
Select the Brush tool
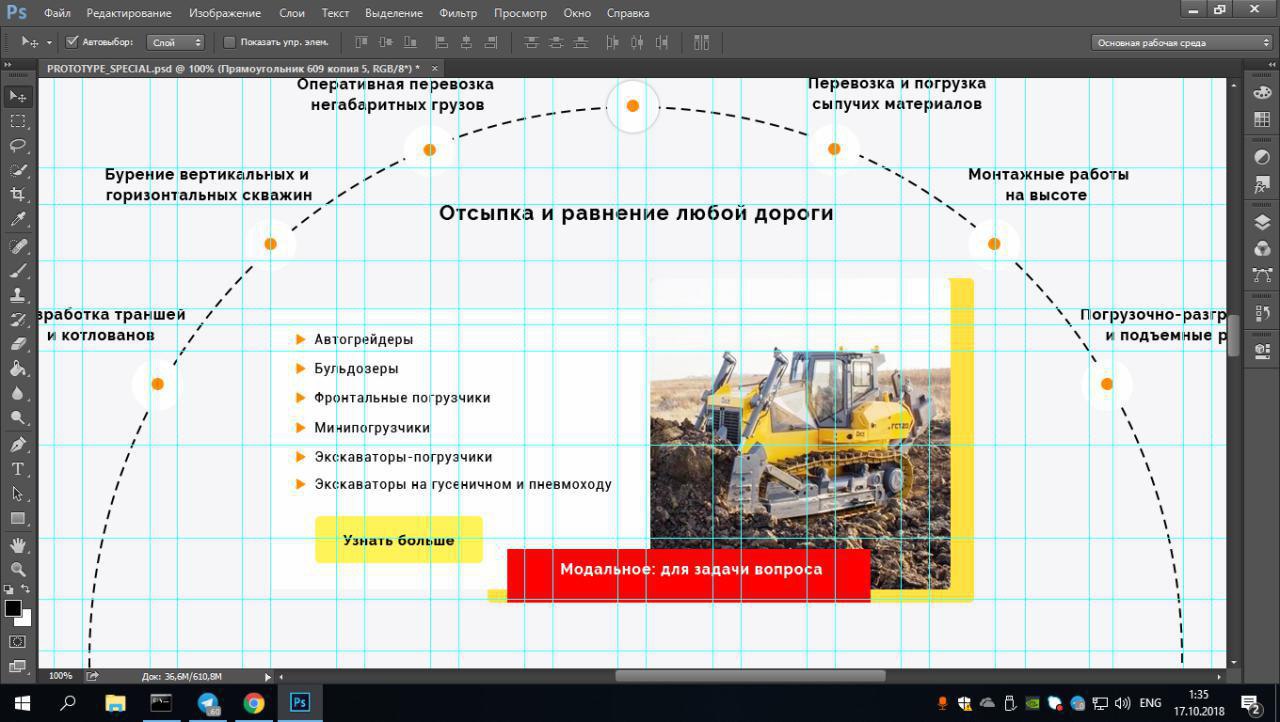pos(18,271)
